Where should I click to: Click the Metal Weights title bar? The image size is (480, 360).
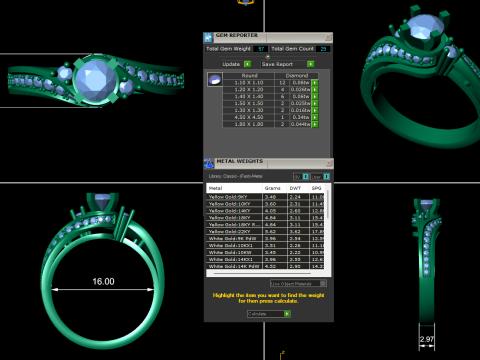270,163
